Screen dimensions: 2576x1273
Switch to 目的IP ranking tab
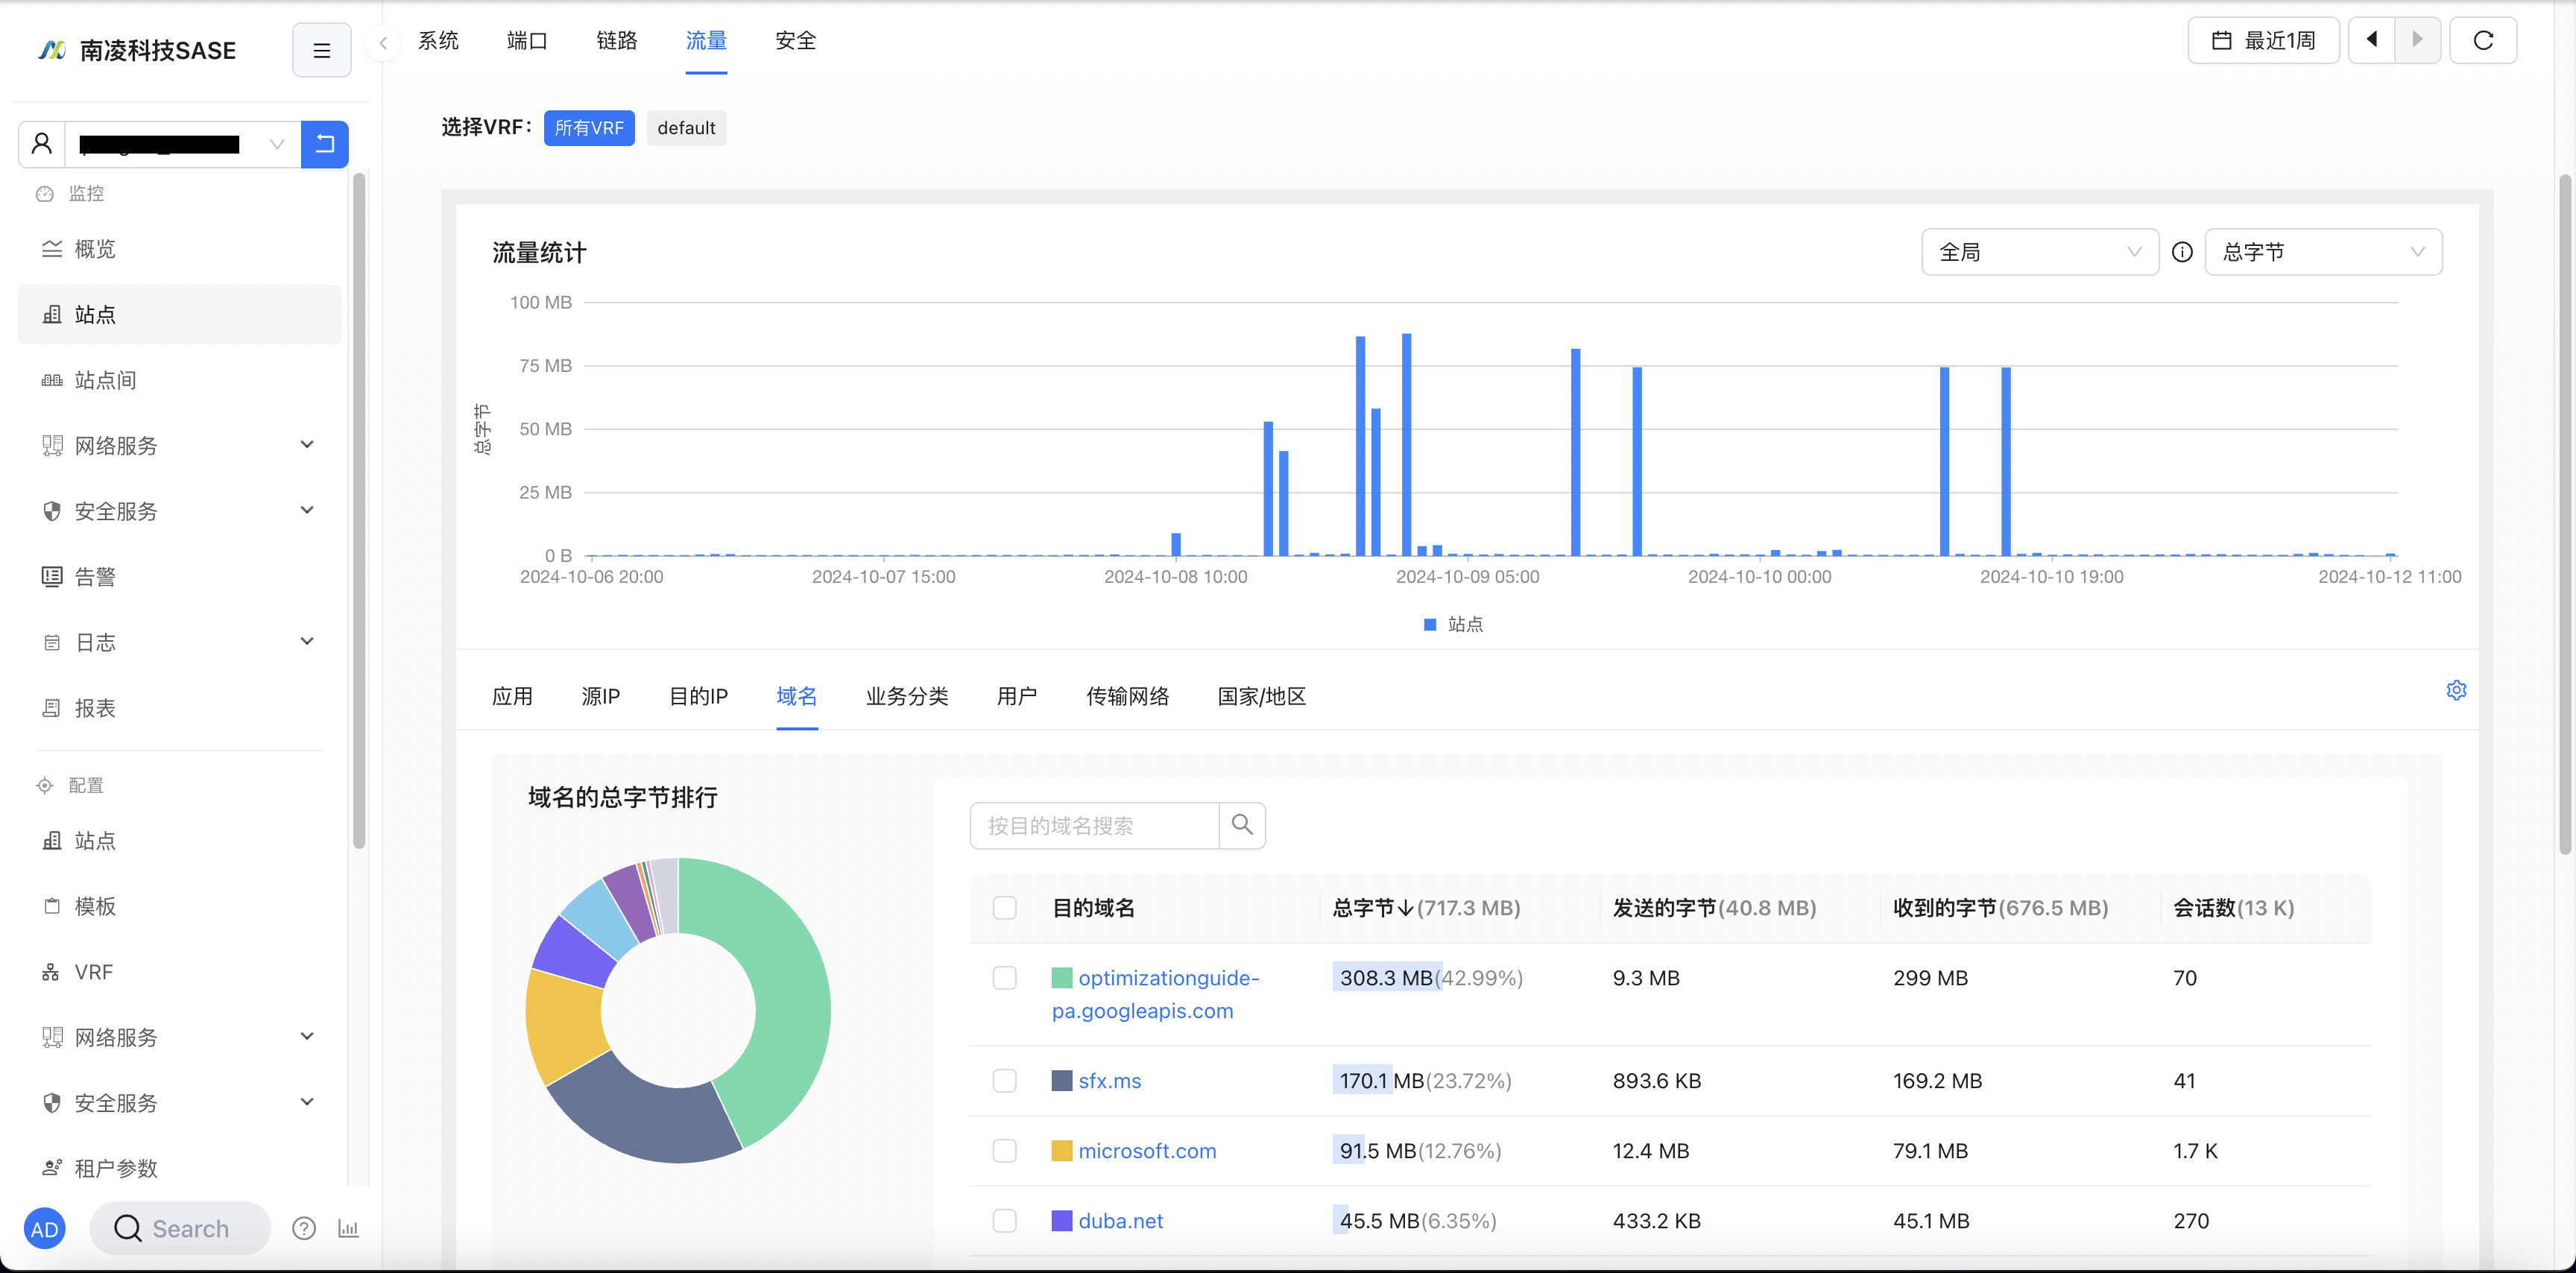[699, 696]
